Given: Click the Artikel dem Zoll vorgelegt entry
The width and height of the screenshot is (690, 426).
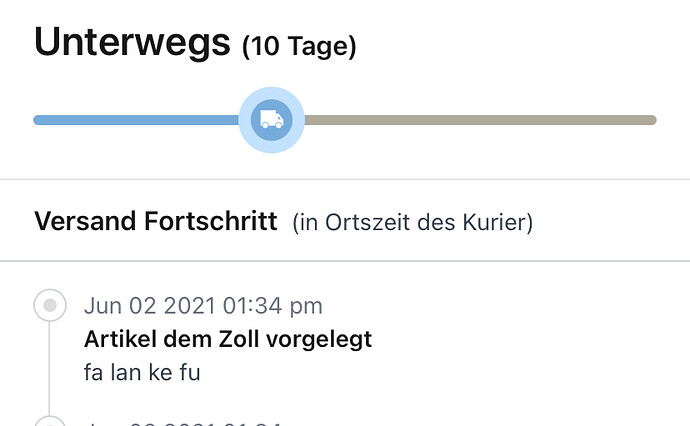Looking at the screenshot, I should (x=228, y=340).
